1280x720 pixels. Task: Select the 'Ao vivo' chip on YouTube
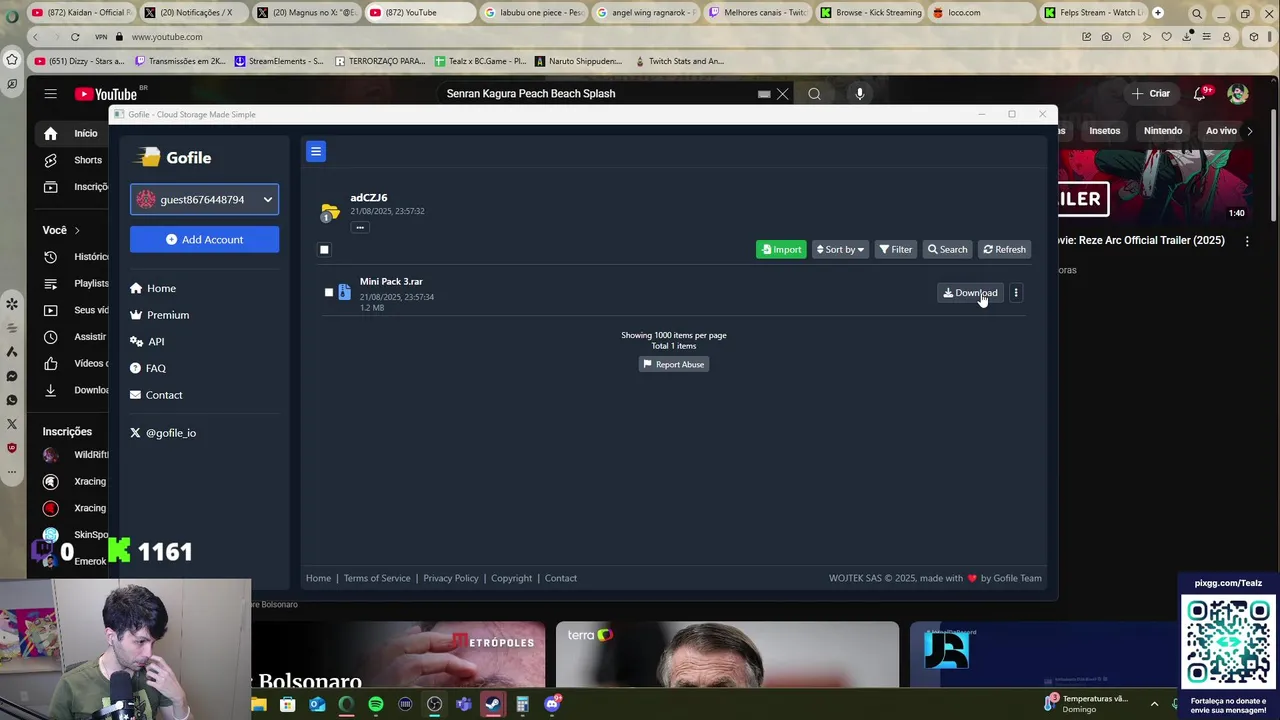coord(1221,131)
